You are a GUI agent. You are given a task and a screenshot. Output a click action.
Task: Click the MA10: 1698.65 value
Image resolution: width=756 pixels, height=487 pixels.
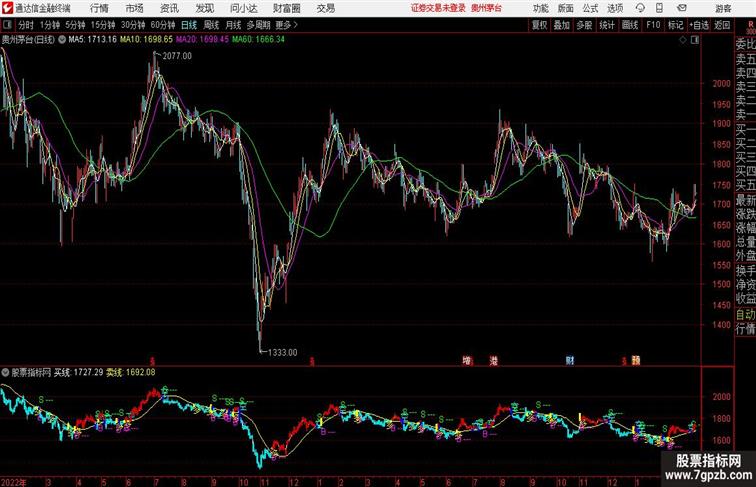146,40
